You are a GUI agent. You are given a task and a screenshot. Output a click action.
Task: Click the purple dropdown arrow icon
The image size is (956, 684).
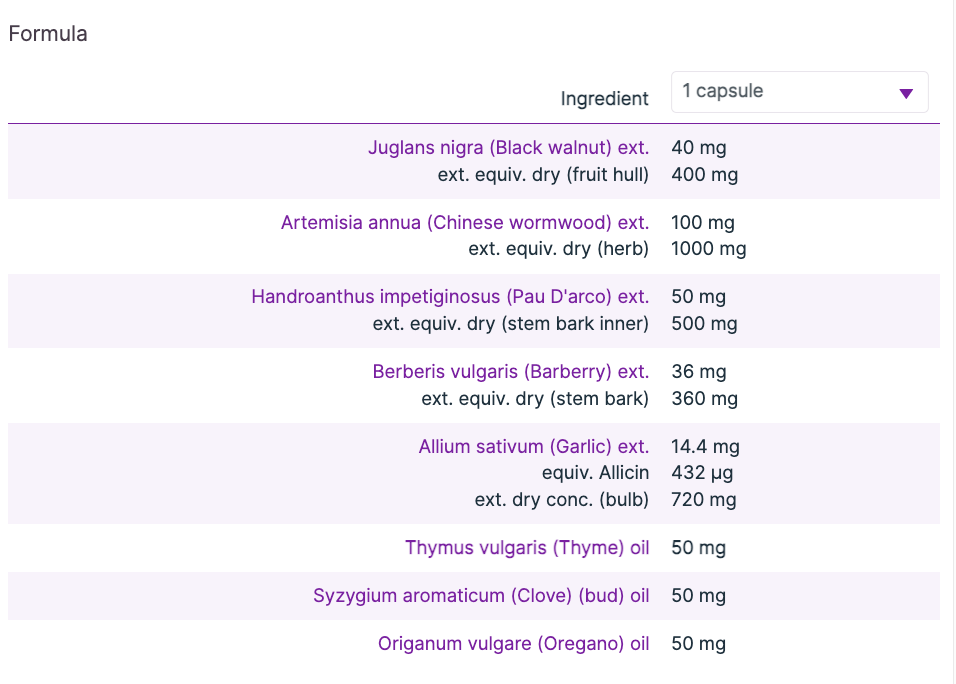click(906, 94)
